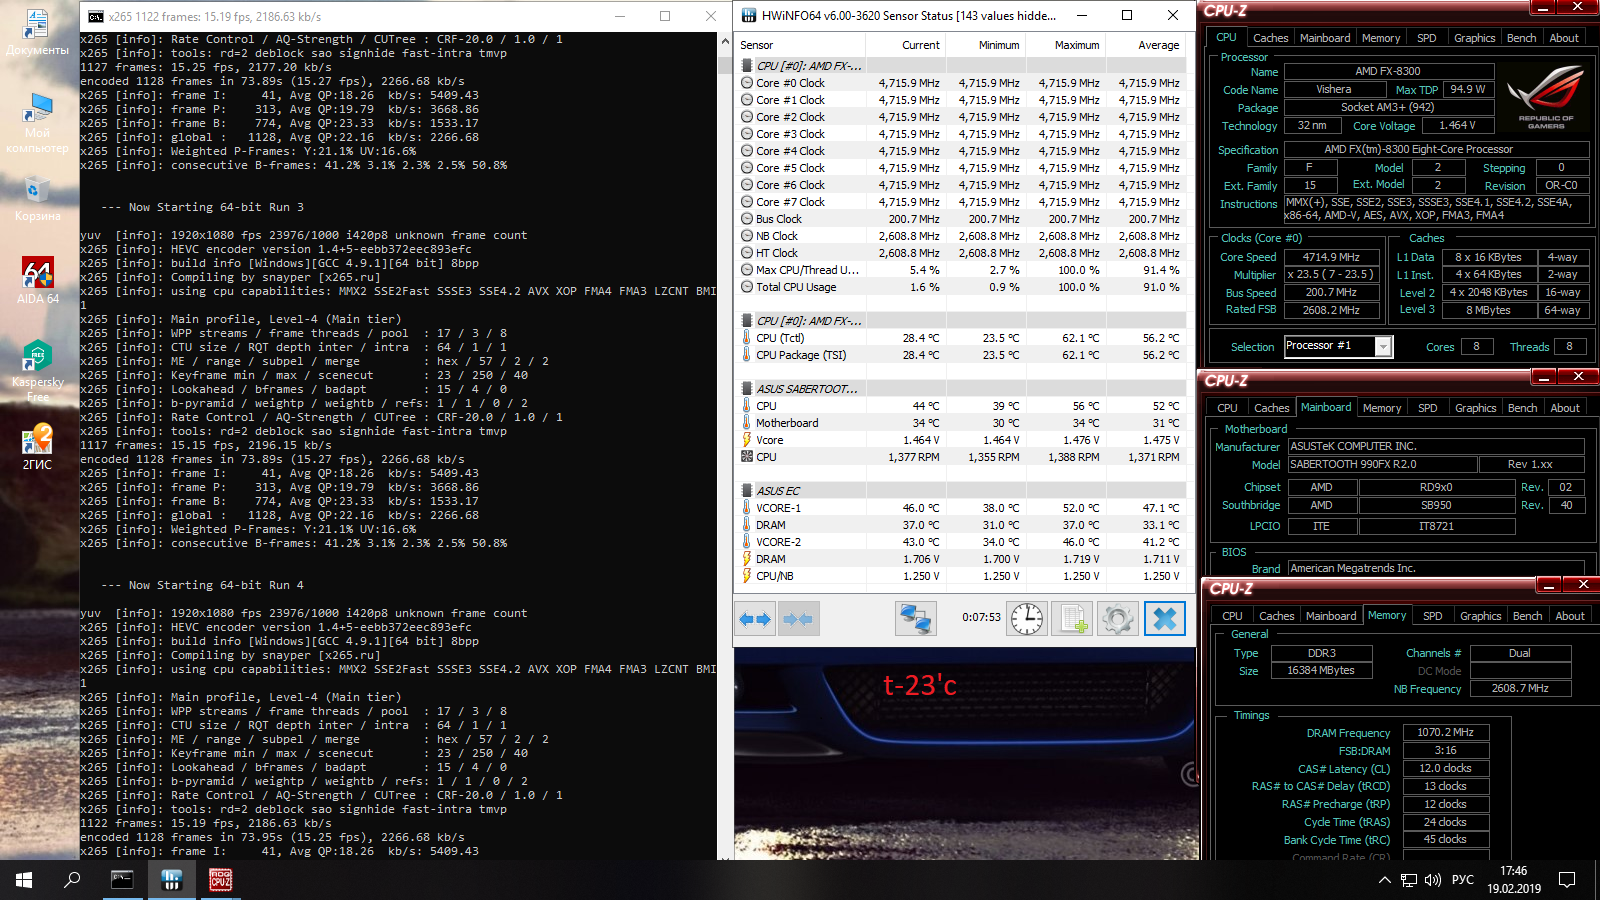Click the Minimum column header in HWiNFO
This screenshot has width=1600, height=900.
tap(986, 45)
